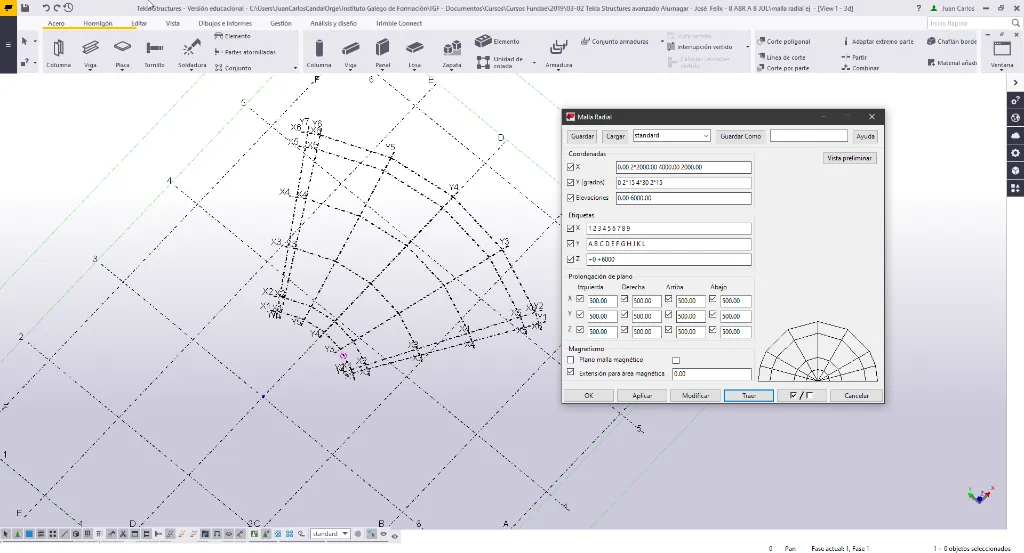Click the Undo arrow in title bar
The height and width of the screenshot is (553, 1024).
coord(46,8)
